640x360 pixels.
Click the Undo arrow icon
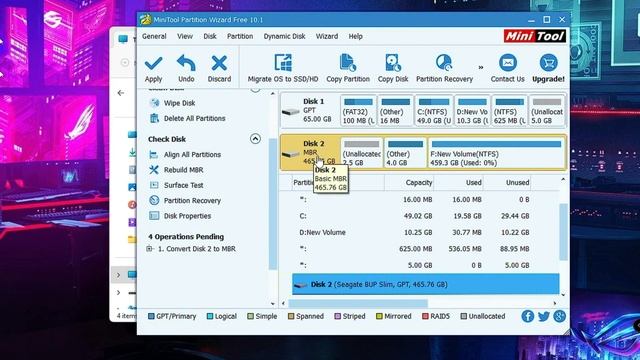click(186, 63)
